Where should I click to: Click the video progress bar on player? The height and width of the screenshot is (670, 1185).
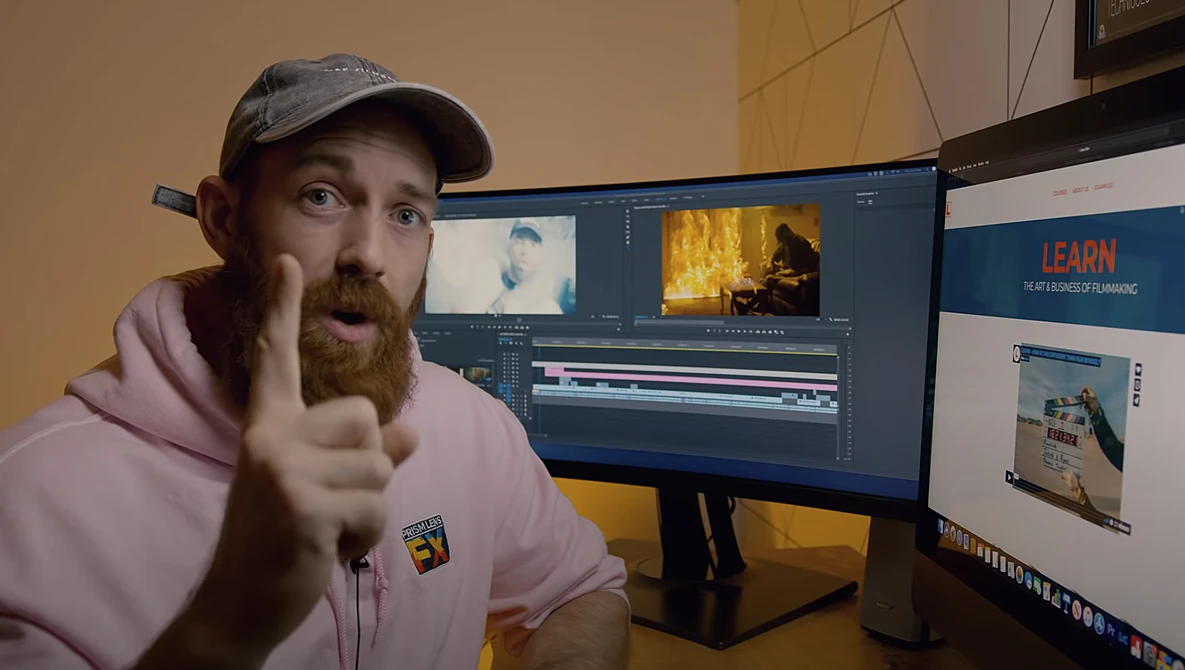[1060, 504]
